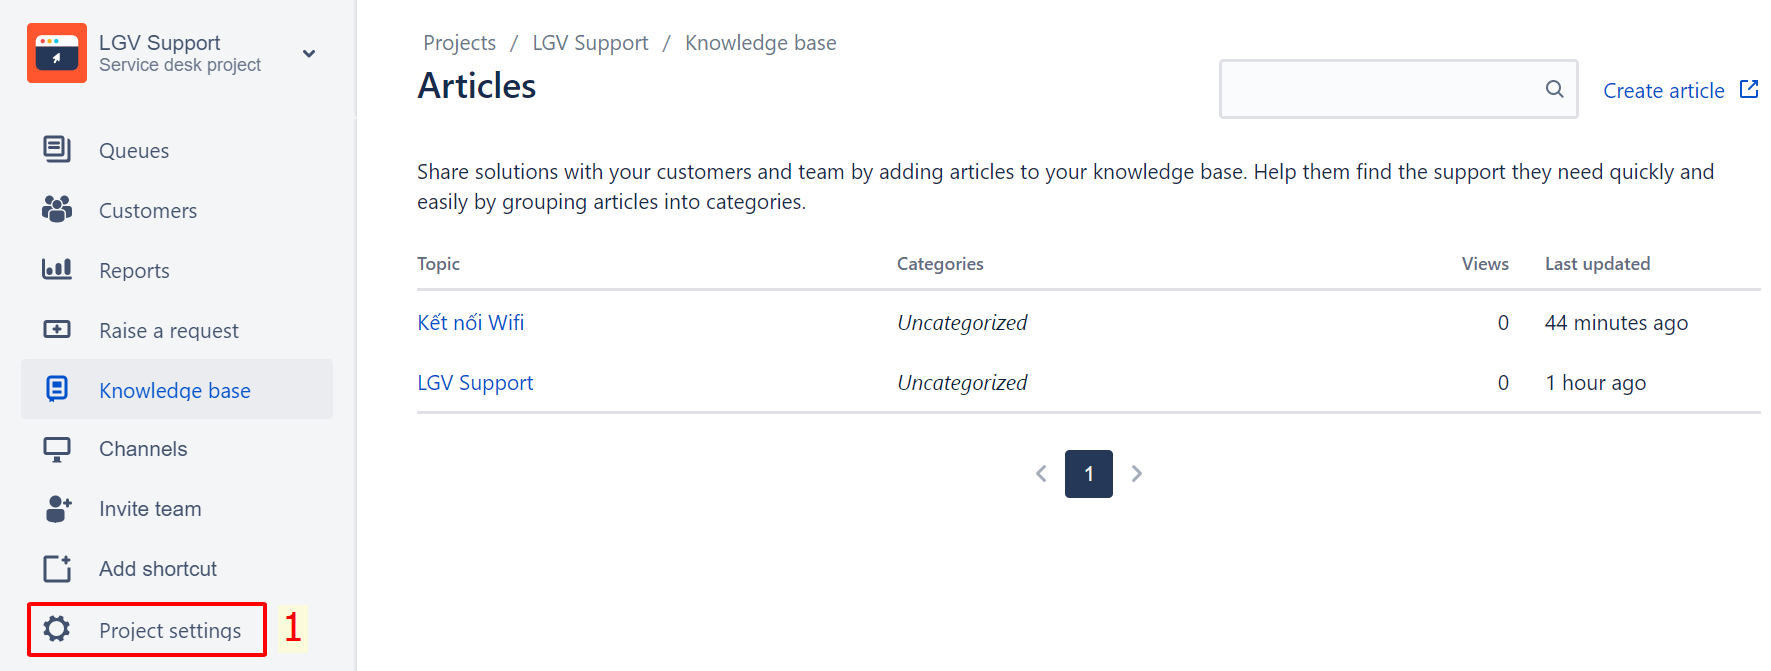Click the Invite team person icon

(x=58, y=509)
